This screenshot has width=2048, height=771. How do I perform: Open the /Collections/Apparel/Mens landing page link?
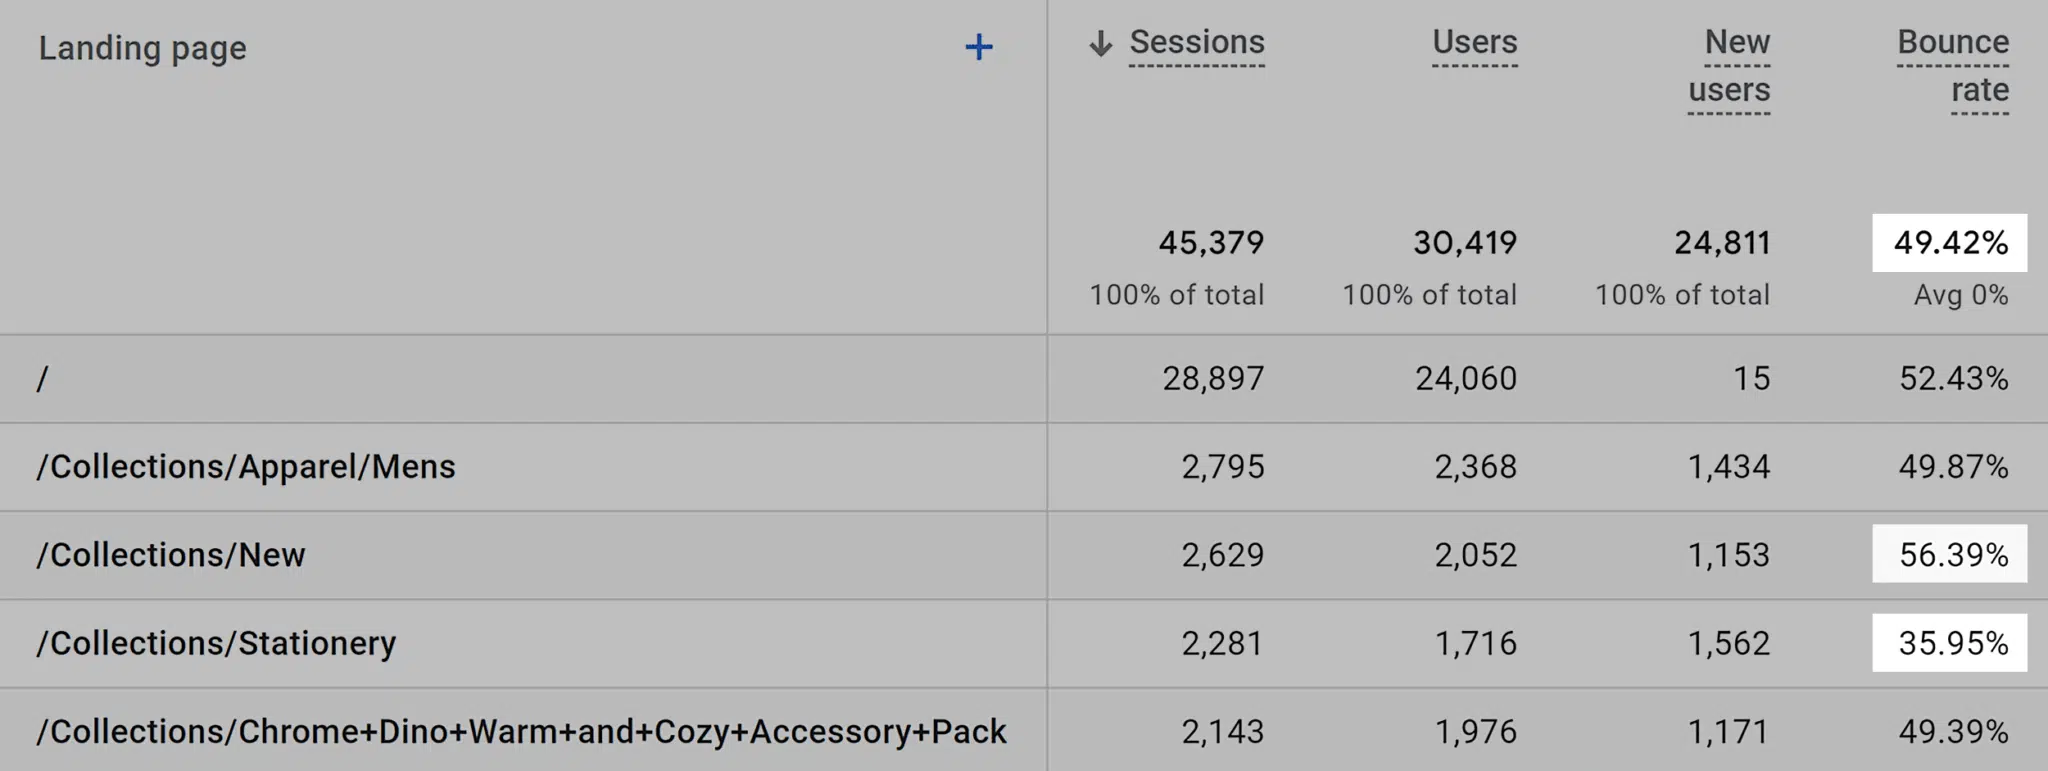[x=246, y=466]
